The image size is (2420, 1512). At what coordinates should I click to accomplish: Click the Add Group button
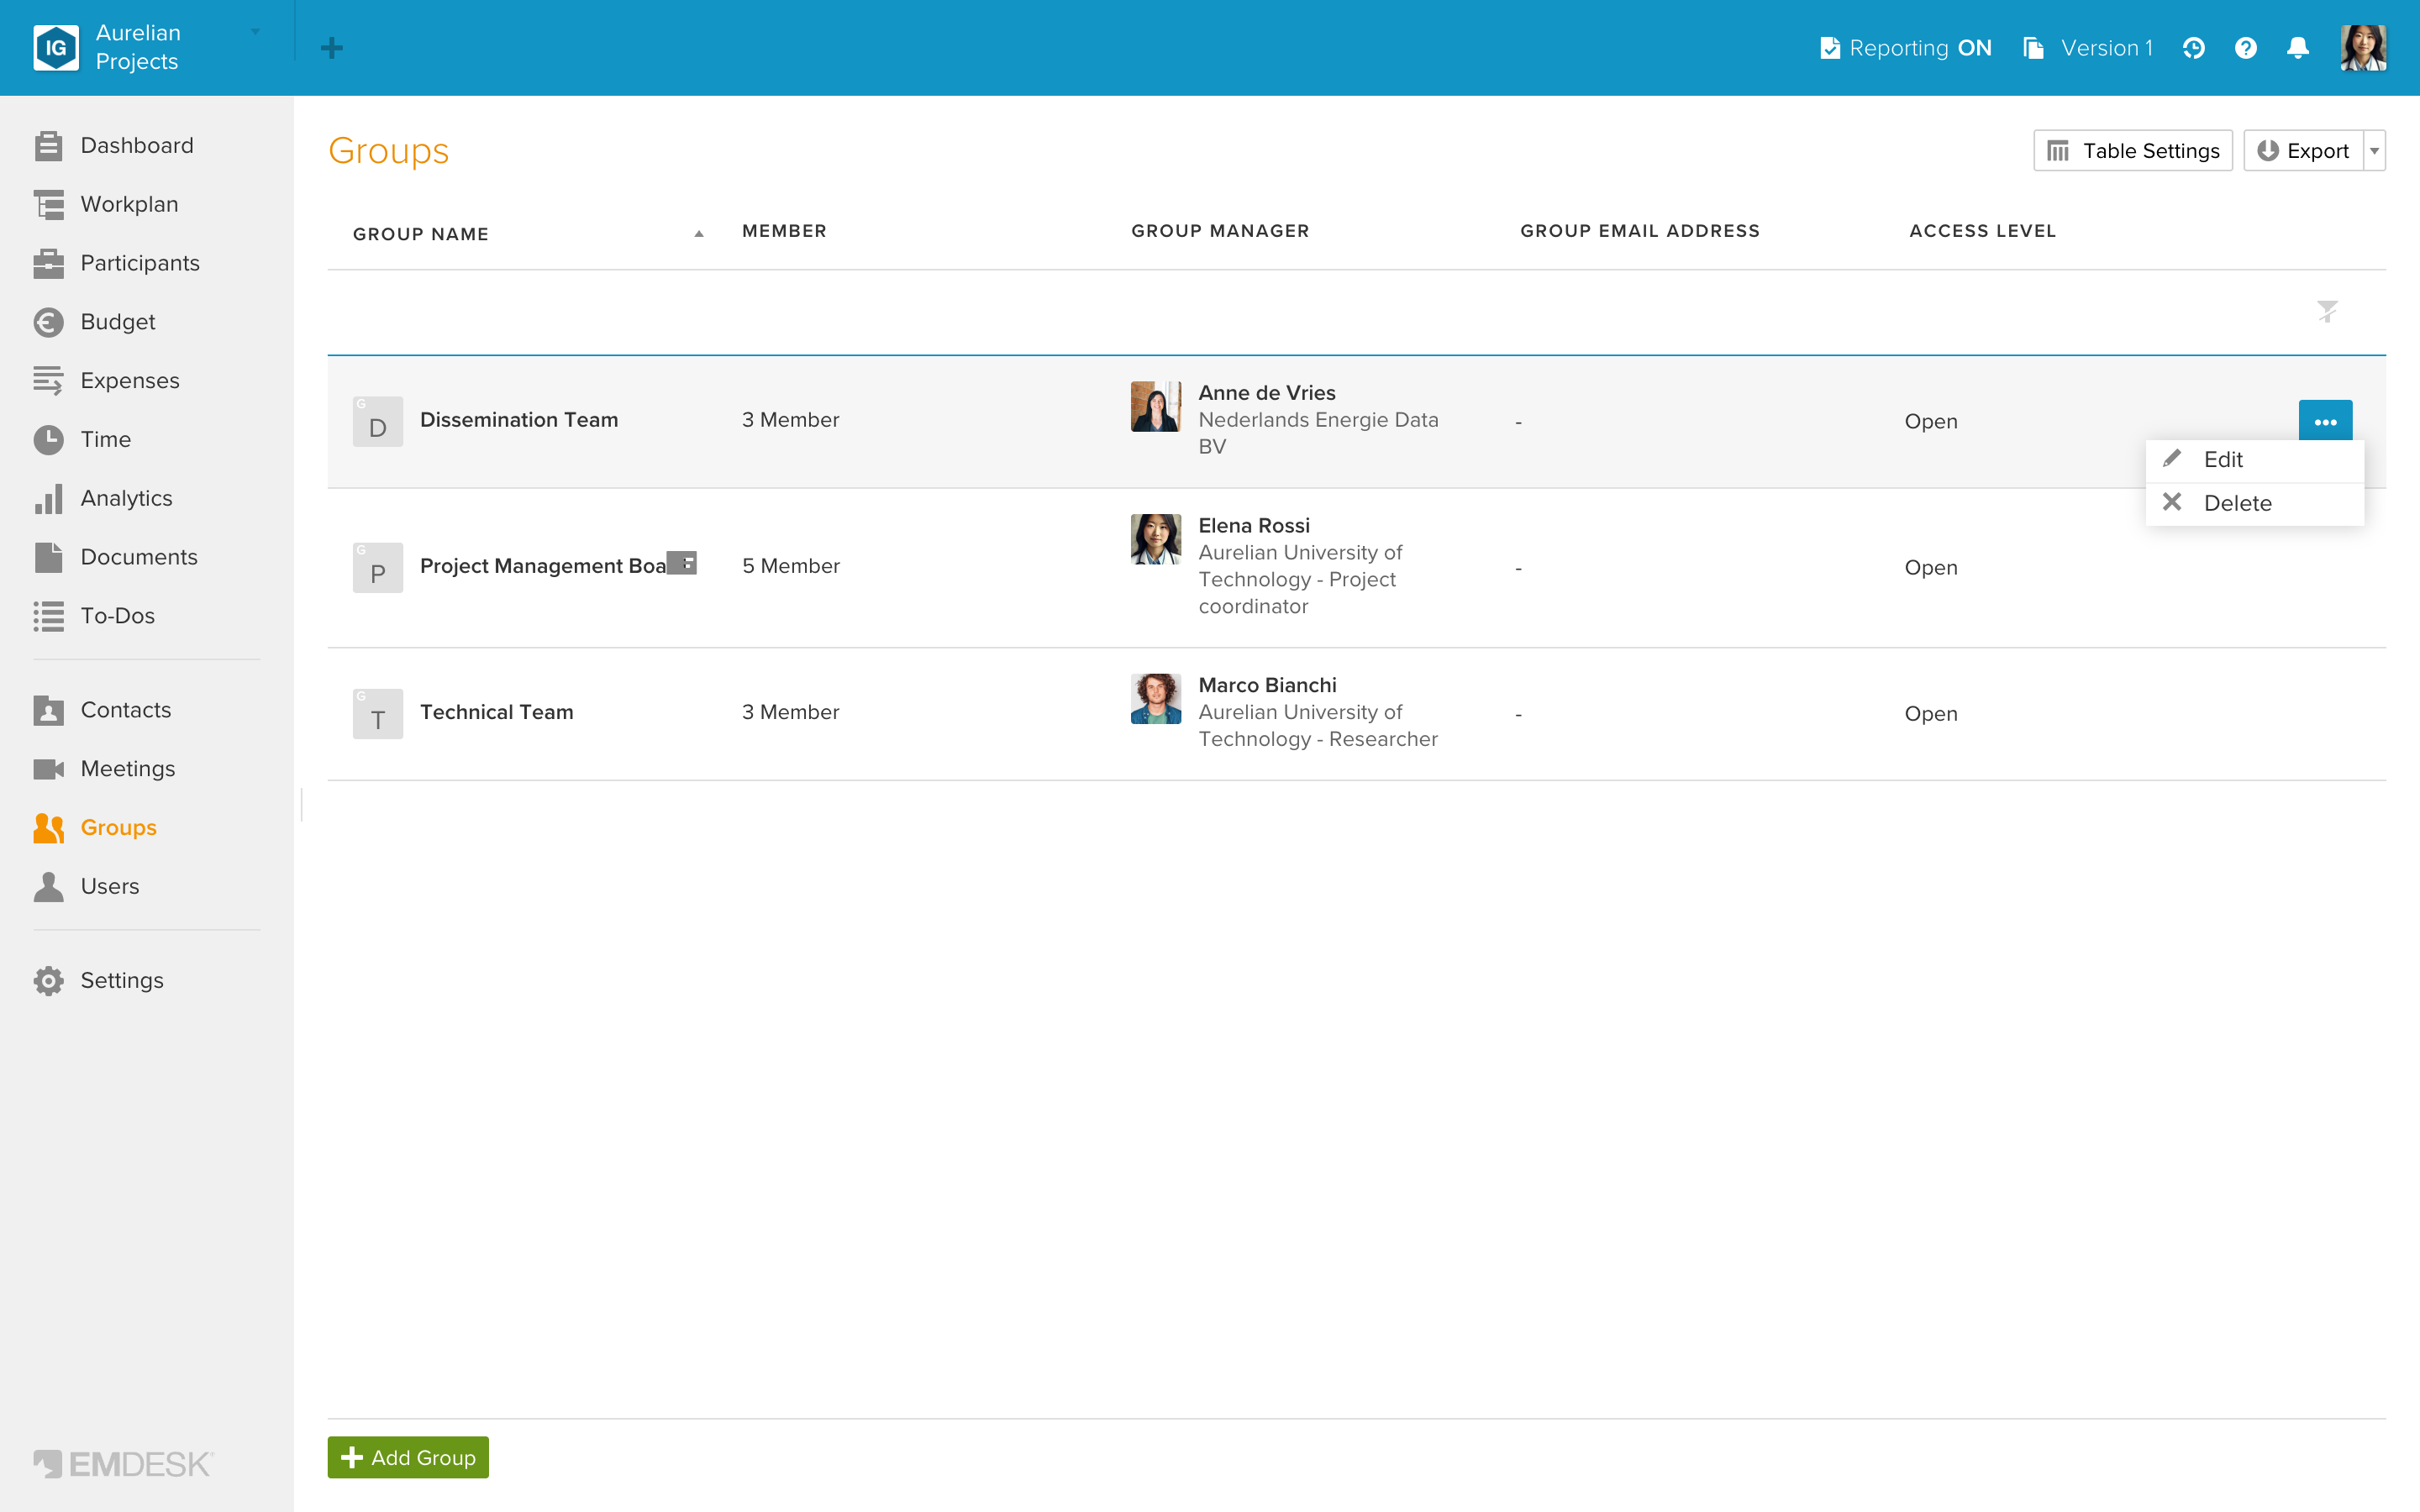(x=408, y=1457)
